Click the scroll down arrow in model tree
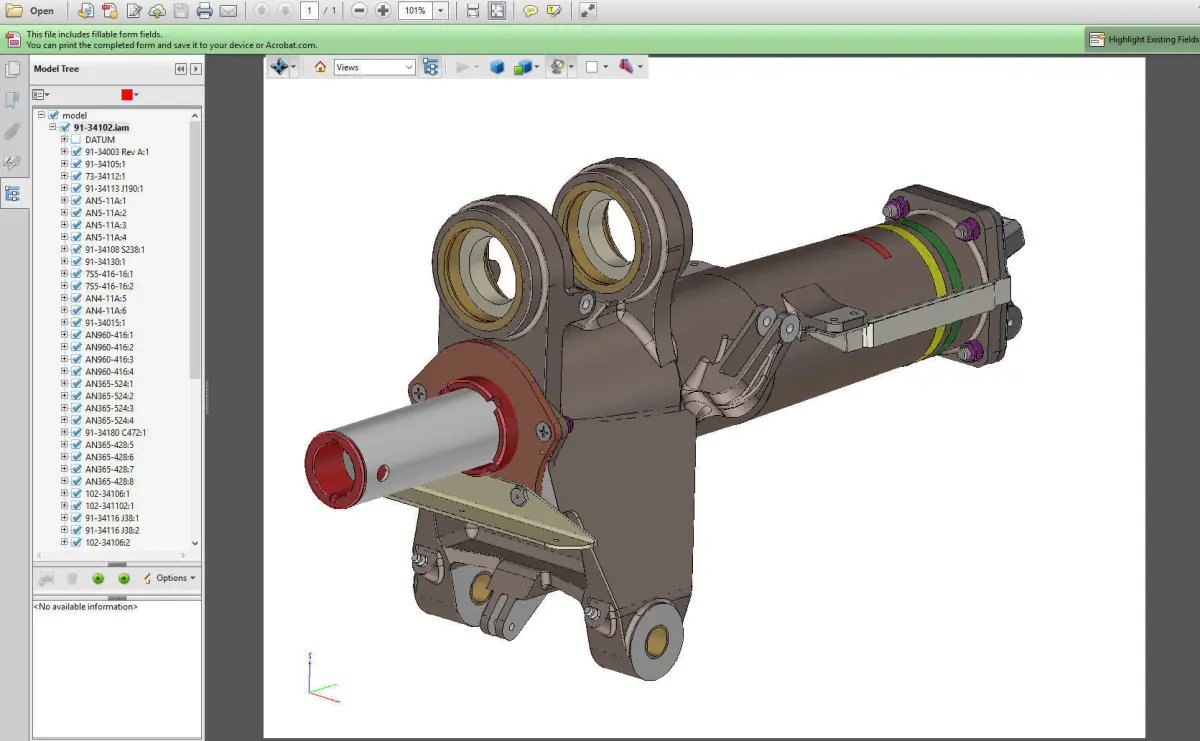1200x741 pixels. tap(195, 543)
